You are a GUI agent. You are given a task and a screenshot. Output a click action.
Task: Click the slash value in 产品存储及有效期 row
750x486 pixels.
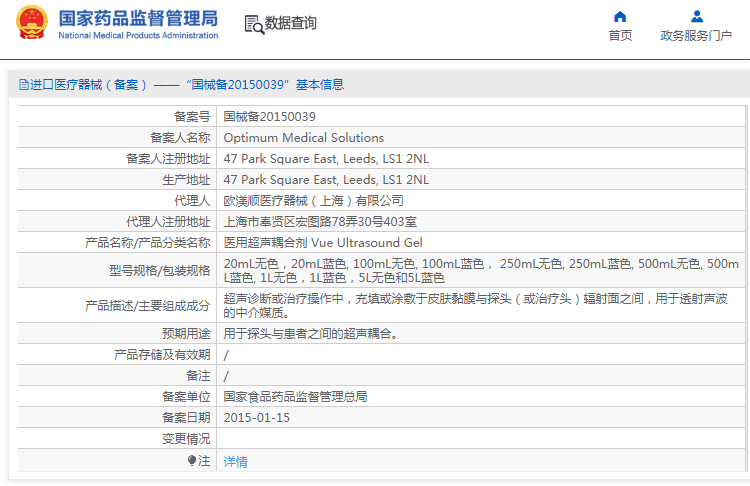226,355
